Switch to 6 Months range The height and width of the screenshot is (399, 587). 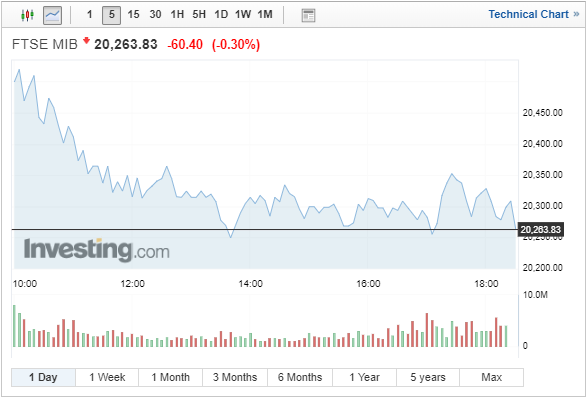[300, 377]
